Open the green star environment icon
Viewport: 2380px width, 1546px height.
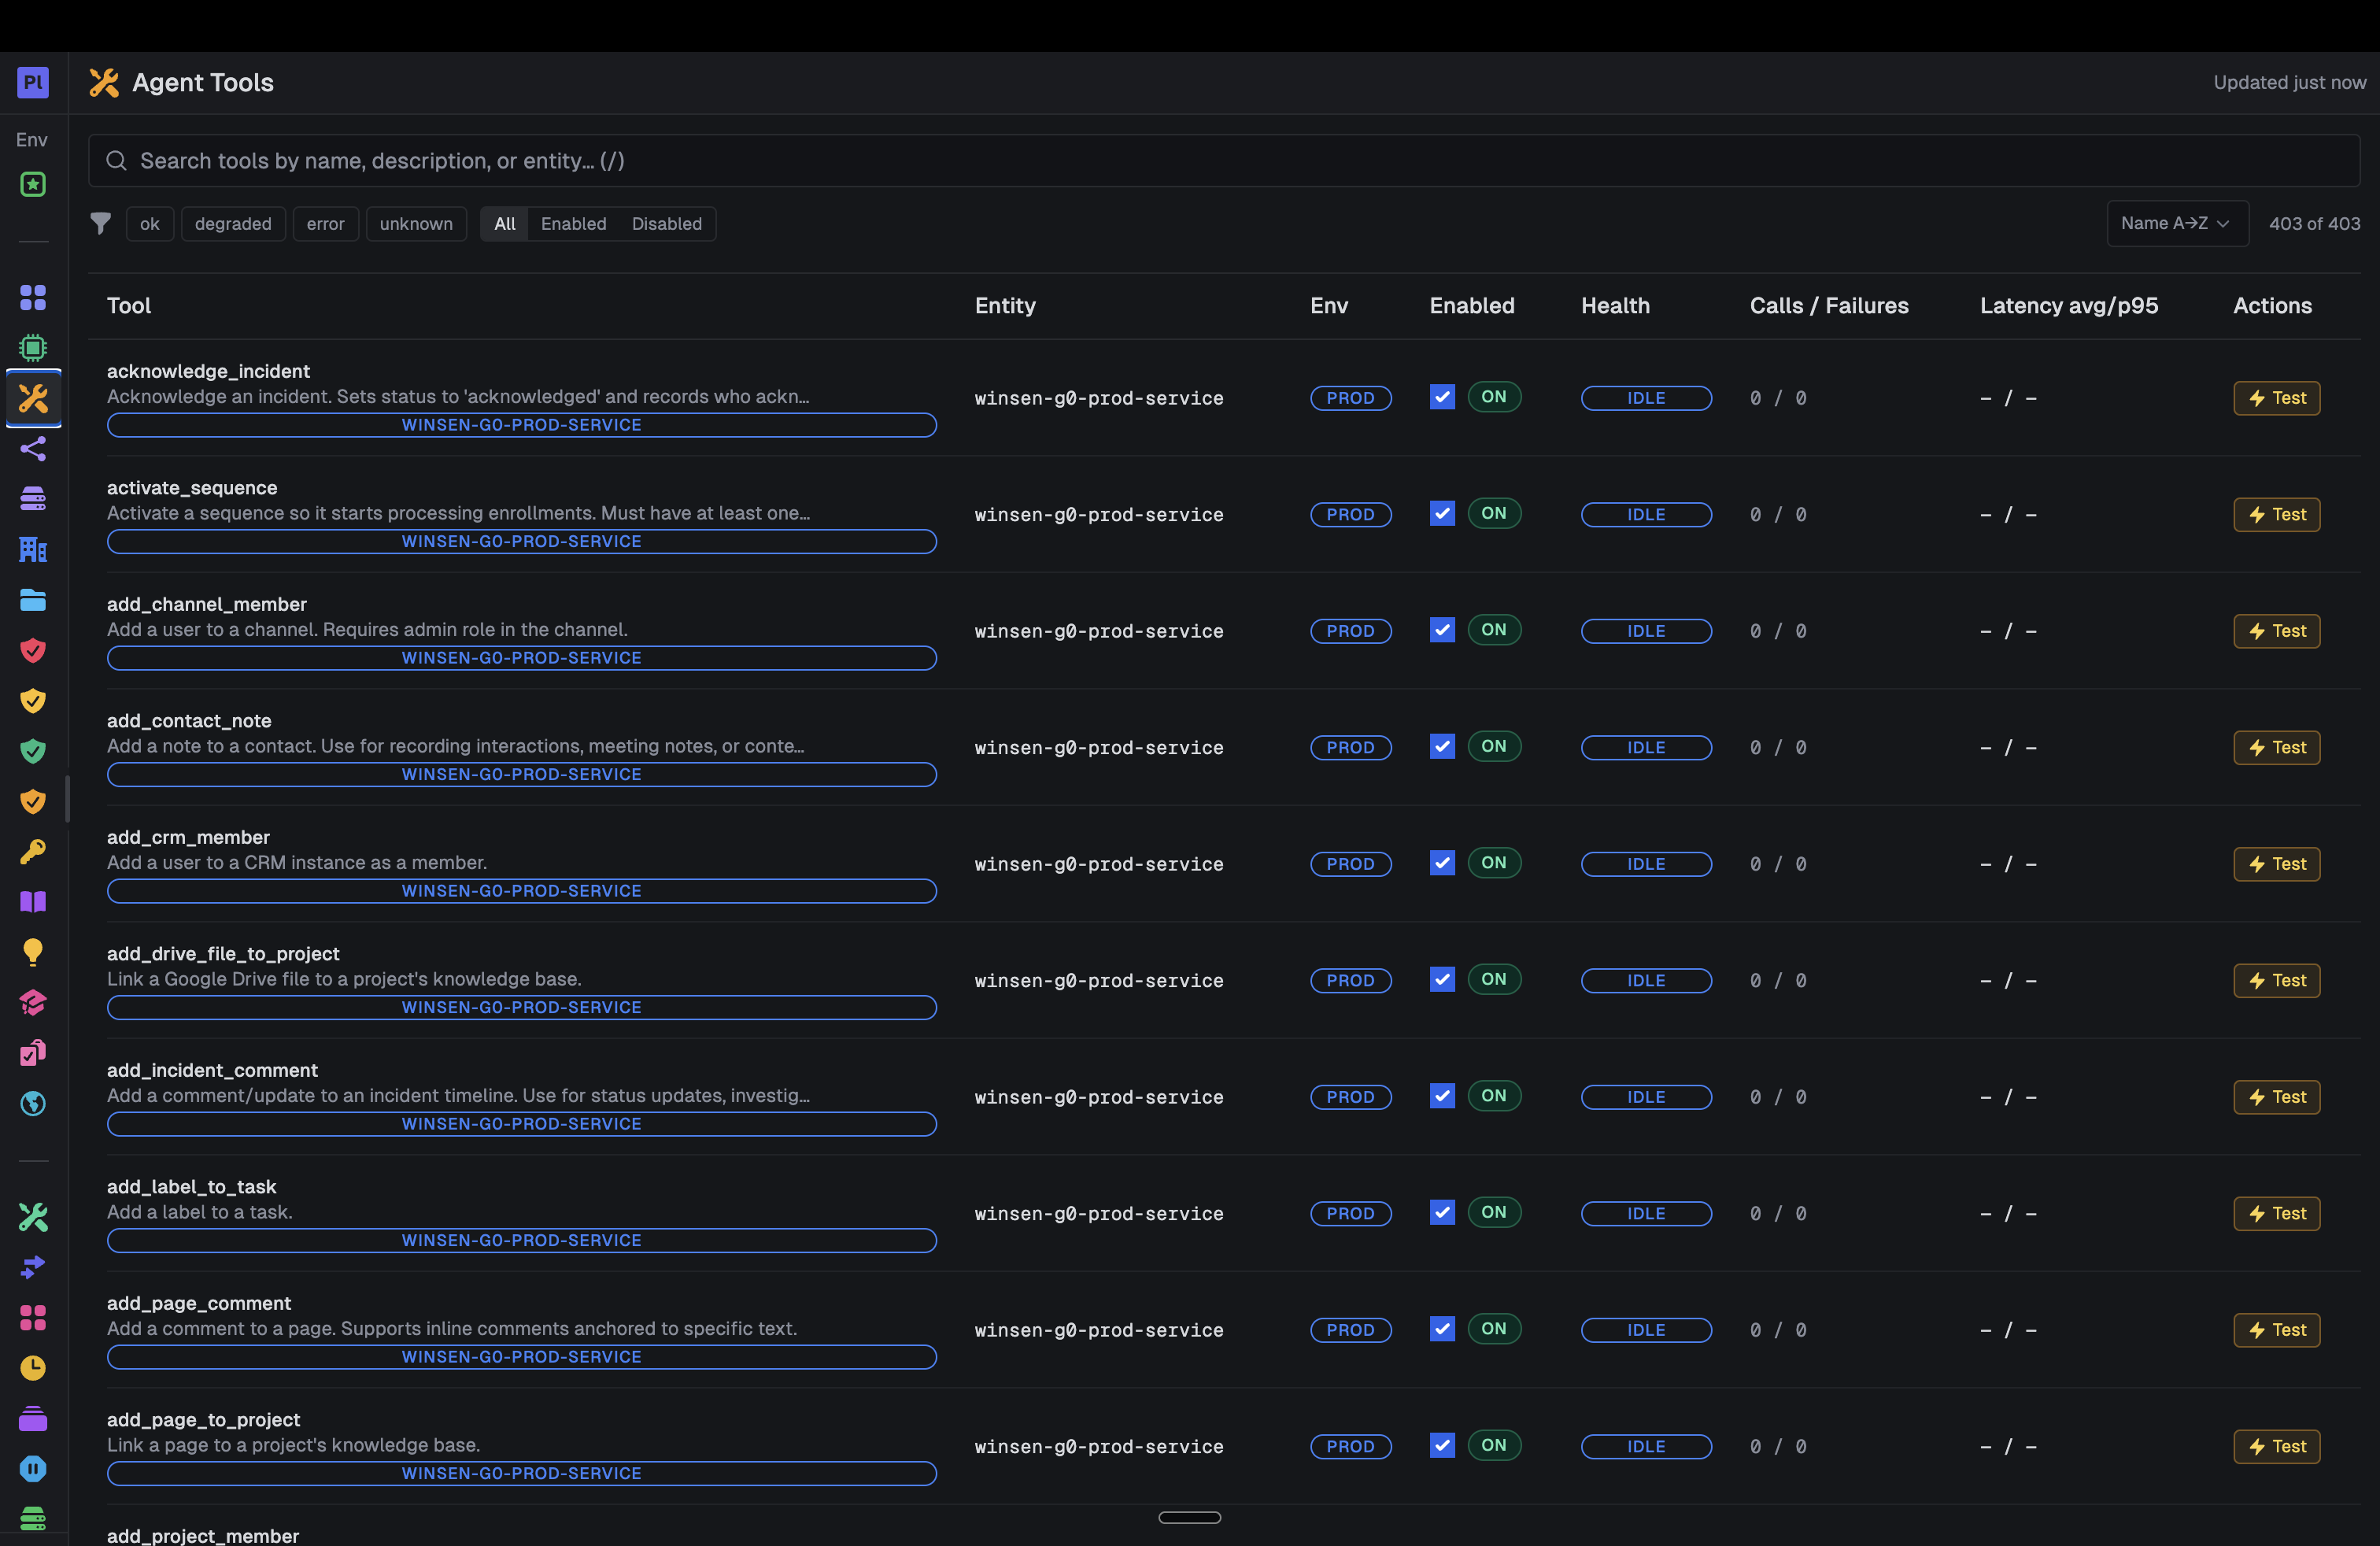coord(33,184)
